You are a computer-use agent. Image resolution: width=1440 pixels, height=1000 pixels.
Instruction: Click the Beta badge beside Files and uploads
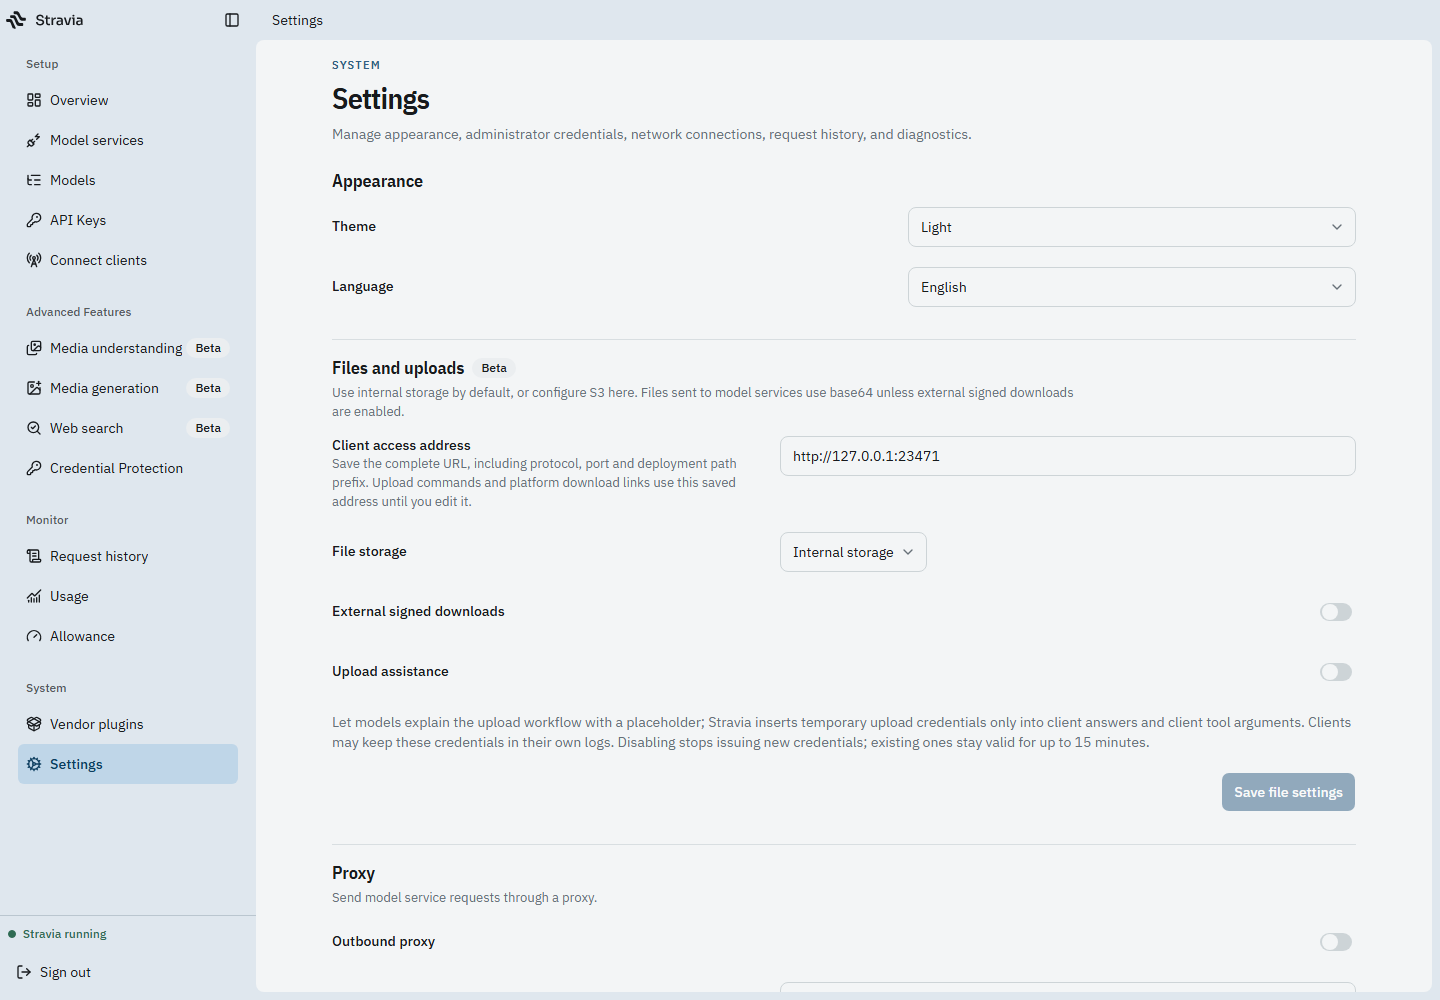(x=494, y=368)
